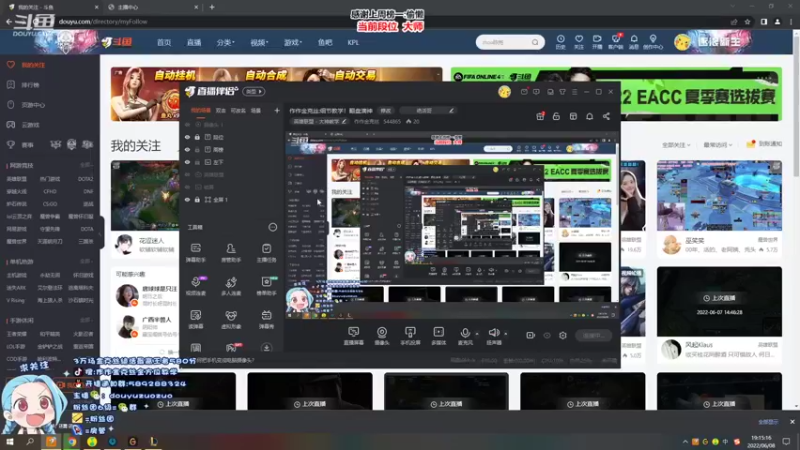
Task: Toggle the lock on the 全屏 1 source
Action: 197,199
